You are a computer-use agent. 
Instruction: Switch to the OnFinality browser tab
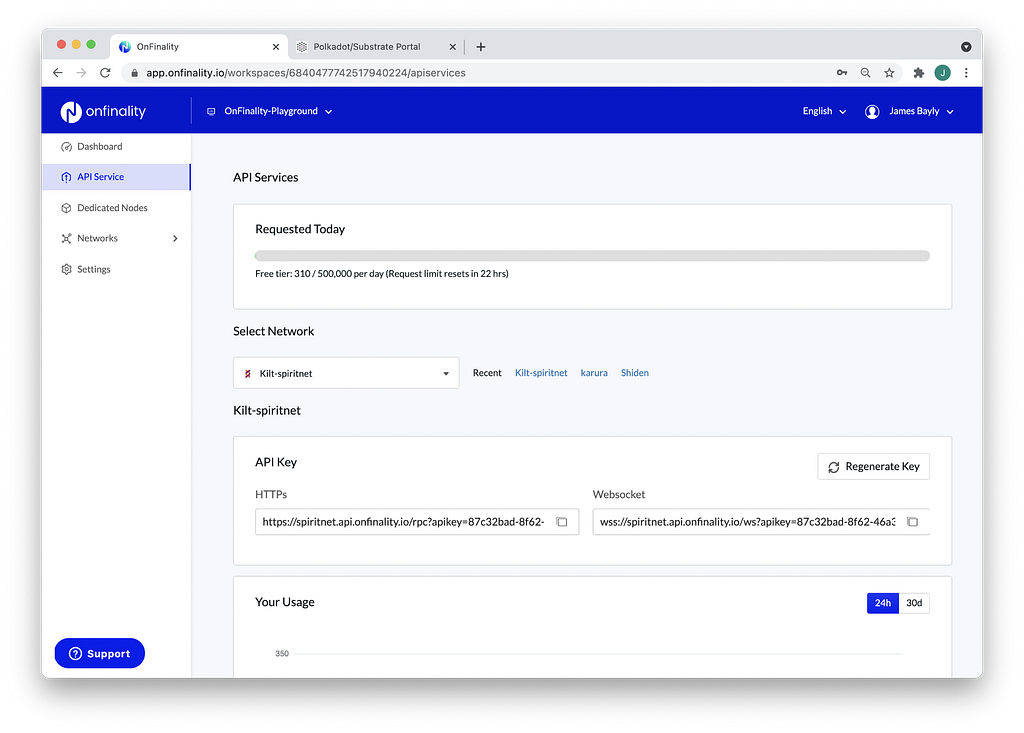[199, 46]
